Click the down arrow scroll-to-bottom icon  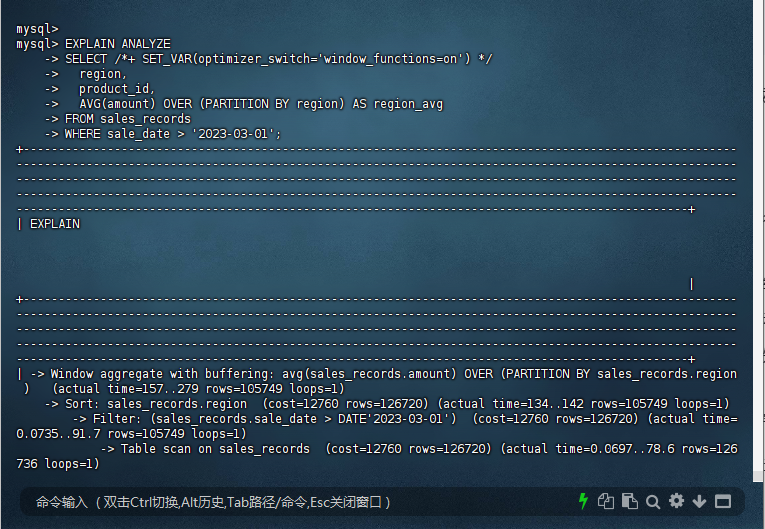click(x=699, y=501)
